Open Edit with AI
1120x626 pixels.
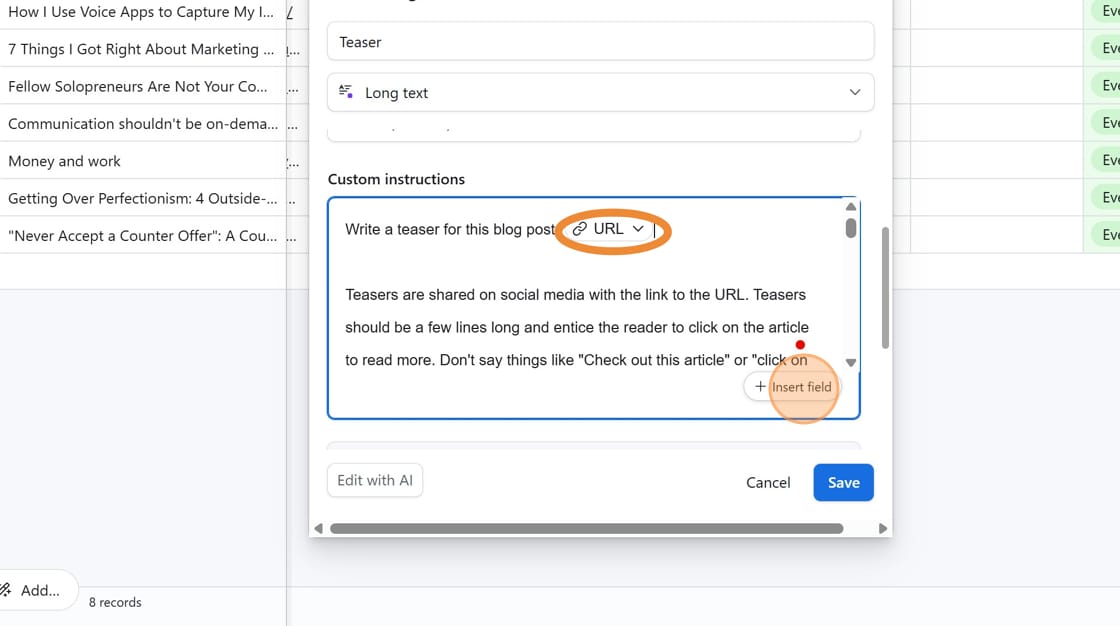pos(374,480)
